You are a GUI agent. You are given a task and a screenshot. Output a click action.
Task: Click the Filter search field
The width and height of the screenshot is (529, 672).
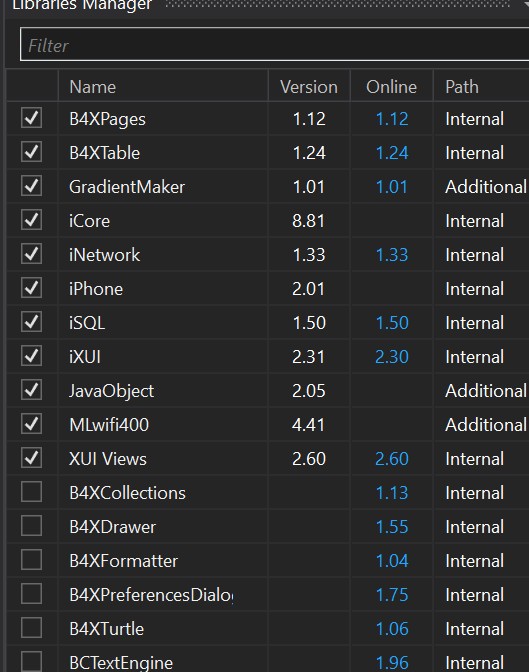(x=274, y=45)
